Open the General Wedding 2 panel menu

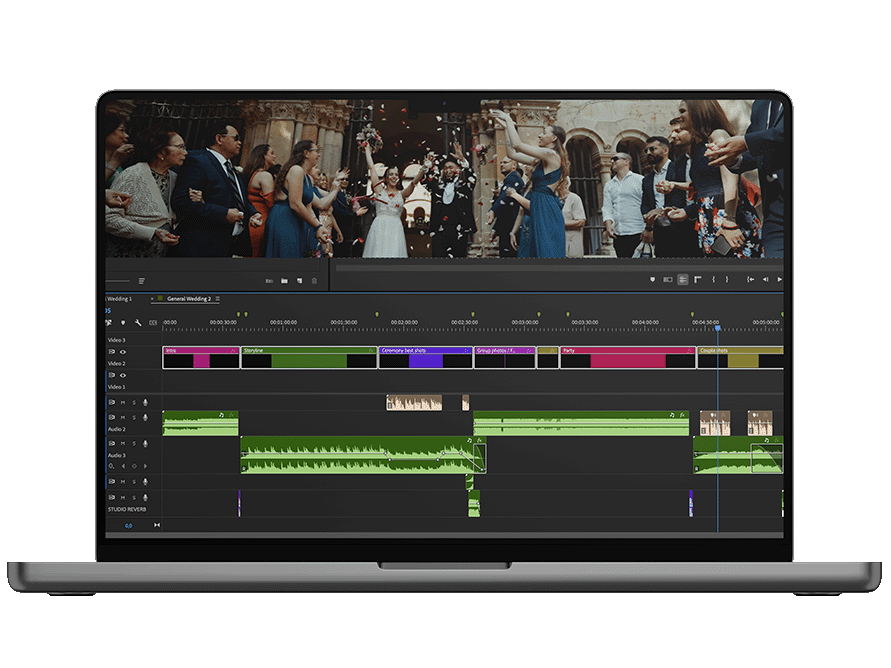click(x=218, y=299)
